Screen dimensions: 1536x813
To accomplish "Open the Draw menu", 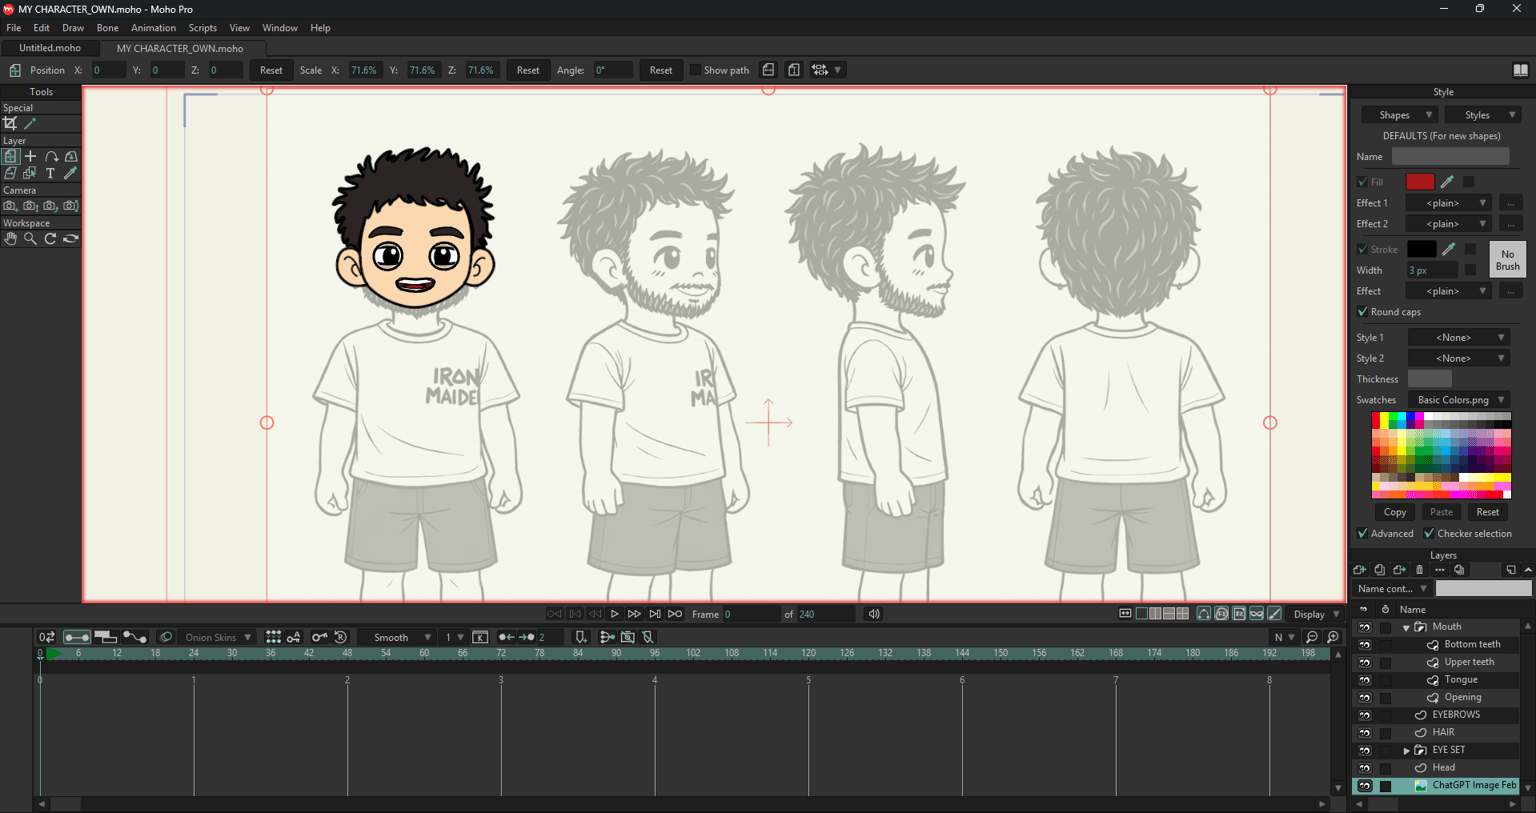I will click(73, 28).
